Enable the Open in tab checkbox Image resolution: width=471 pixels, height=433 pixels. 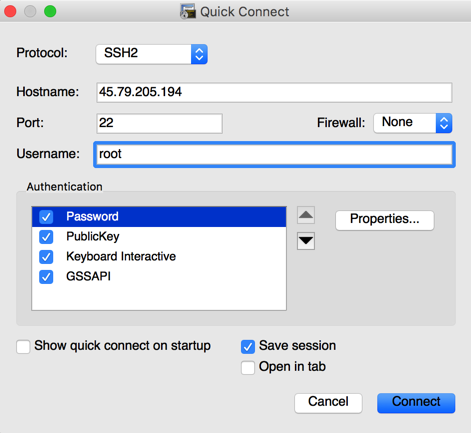tap(248, 368)
